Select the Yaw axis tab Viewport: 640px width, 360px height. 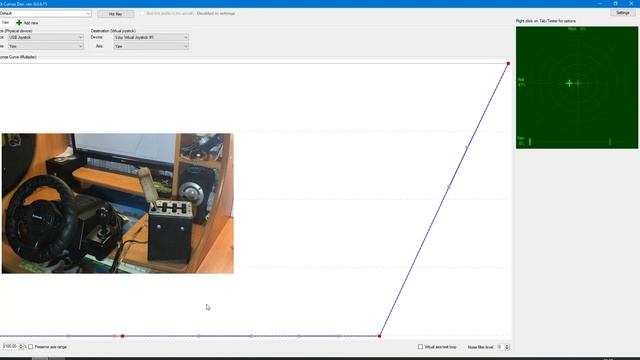5,23
